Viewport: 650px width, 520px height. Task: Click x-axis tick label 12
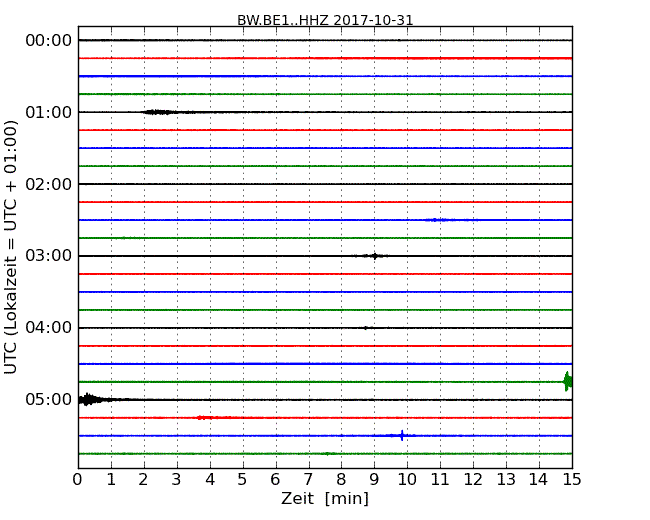point(473,480)
